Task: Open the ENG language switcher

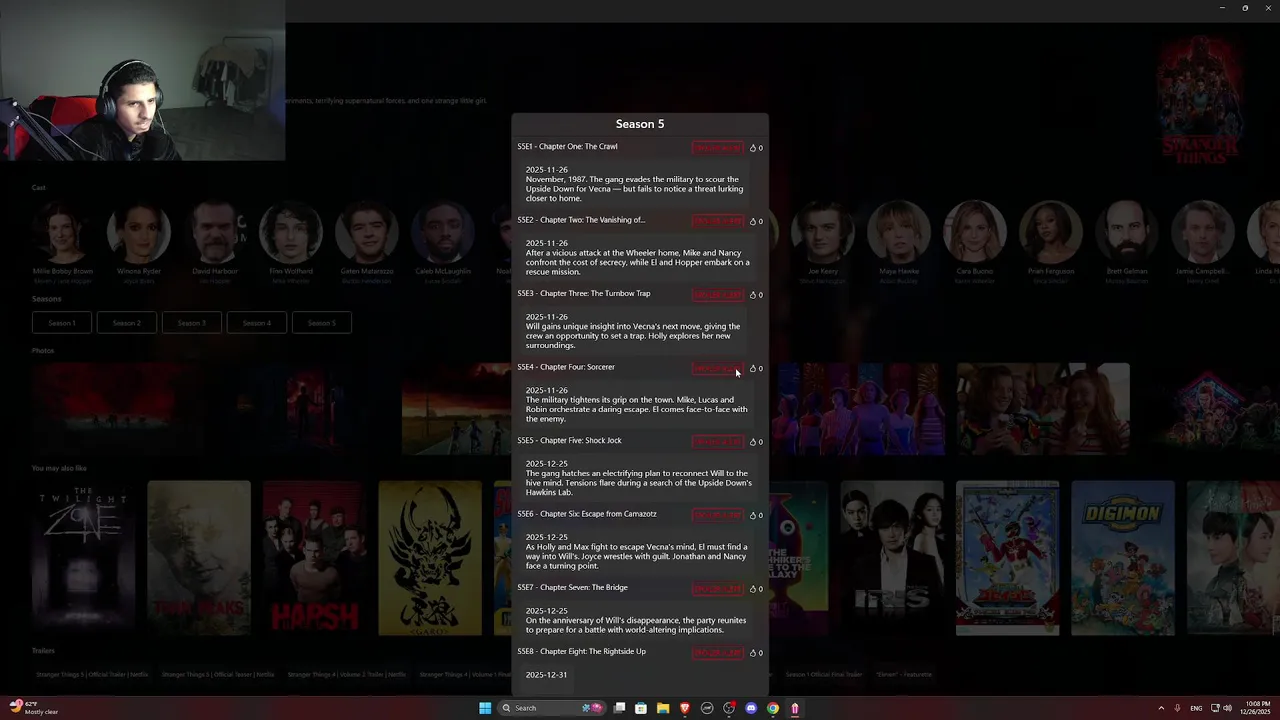Action: 1196,708
